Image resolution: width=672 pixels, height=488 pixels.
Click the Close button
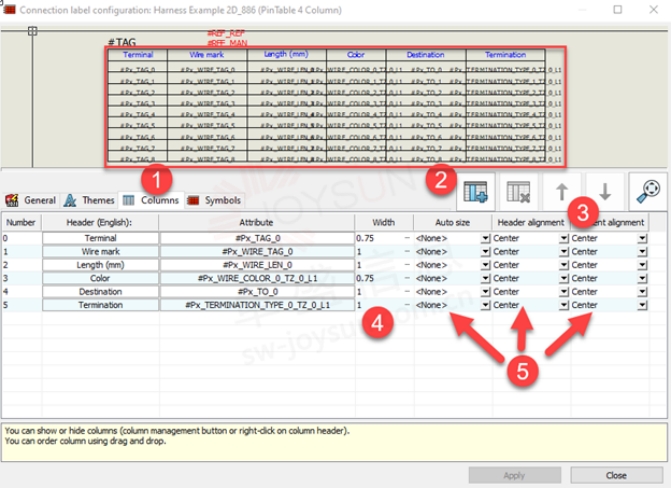pyautogui.click(x=616, y=475)
